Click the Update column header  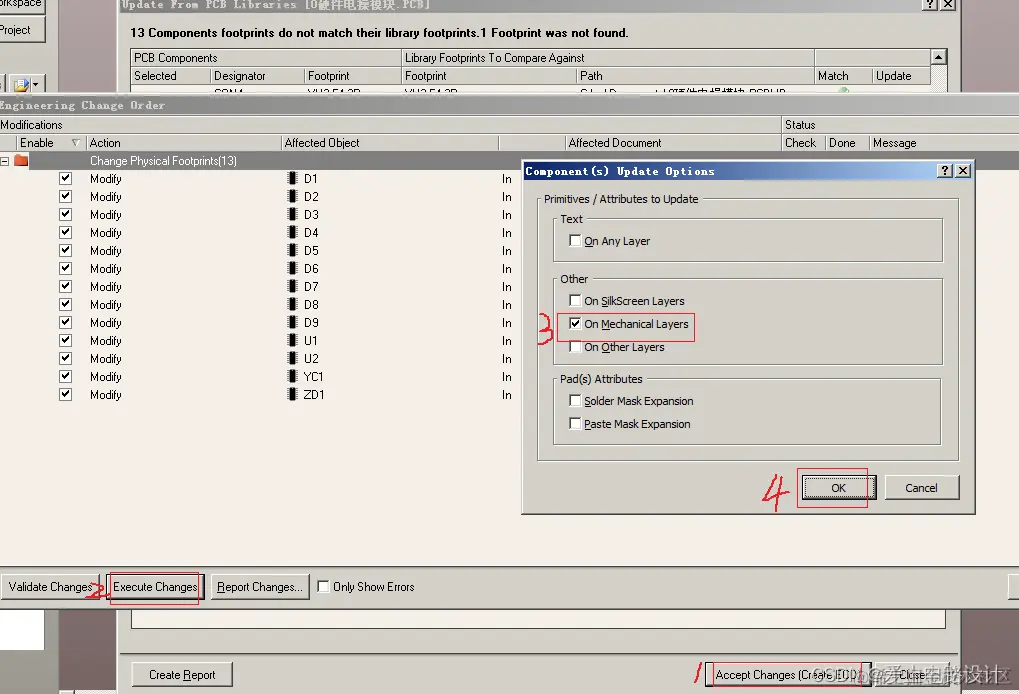coord(901,76)
